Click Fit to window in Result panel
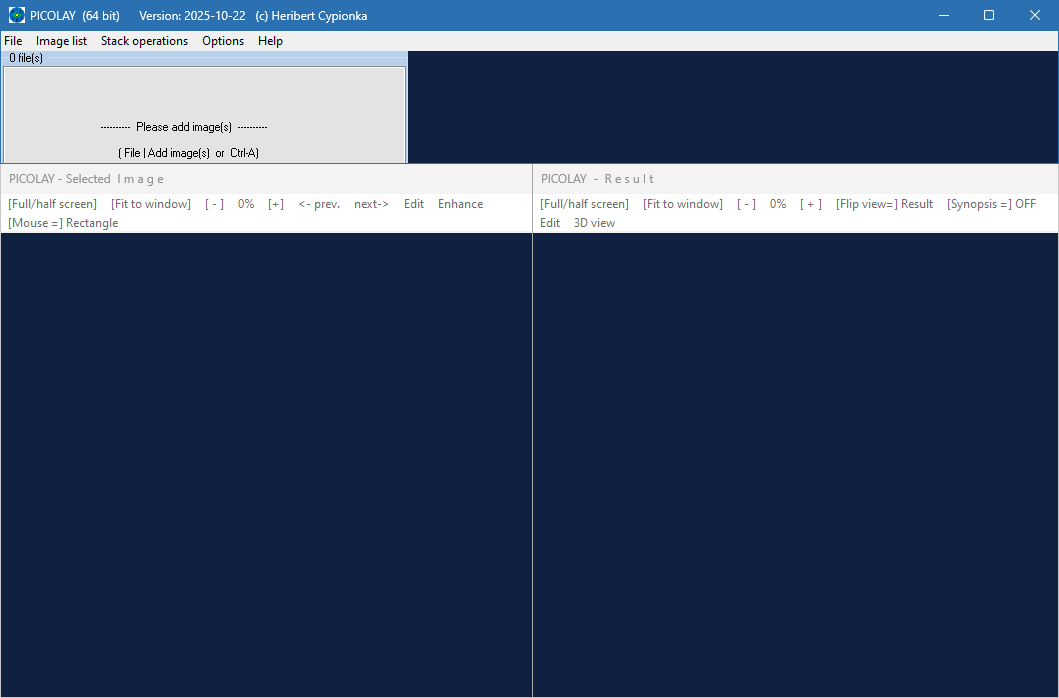The width and height of the screenshot is (1059, 698). [683, 204]
